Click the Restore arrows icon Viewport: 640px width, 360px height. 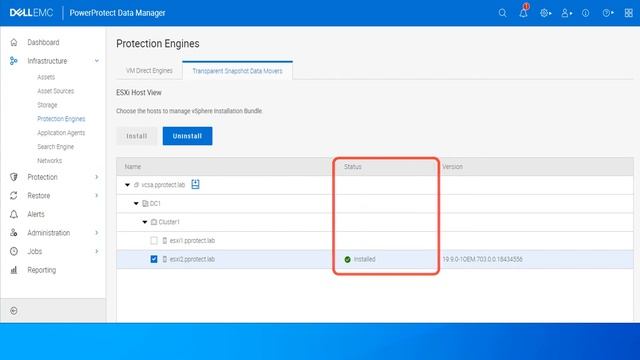[x=14, y=196]
